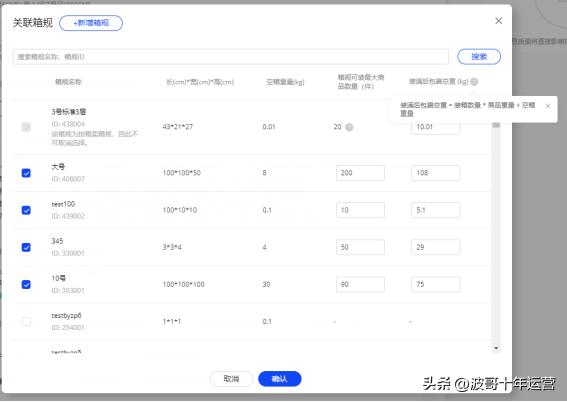Screen dimensions: 567x402
Task: Dismiss the 装满后包裹总重 formula tooltip
Action: tap(548, 106)
